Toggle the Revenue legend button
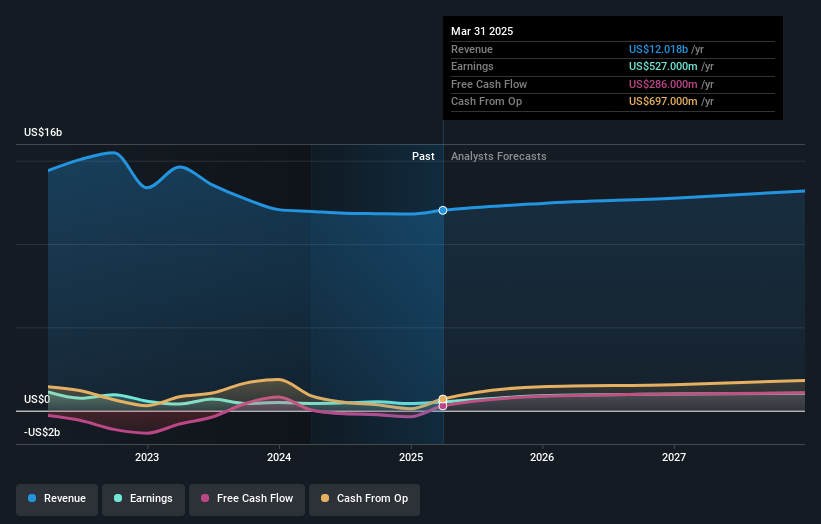821x524 pixels. pos(57,499)
